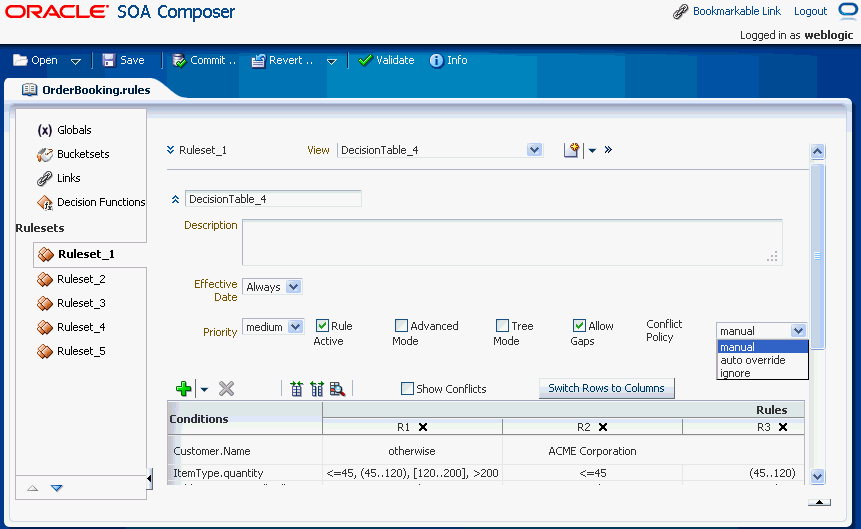Edit the DecisionTable_4 name field
Viewport: 861px width, 529px height.
(x=273, y=199)
